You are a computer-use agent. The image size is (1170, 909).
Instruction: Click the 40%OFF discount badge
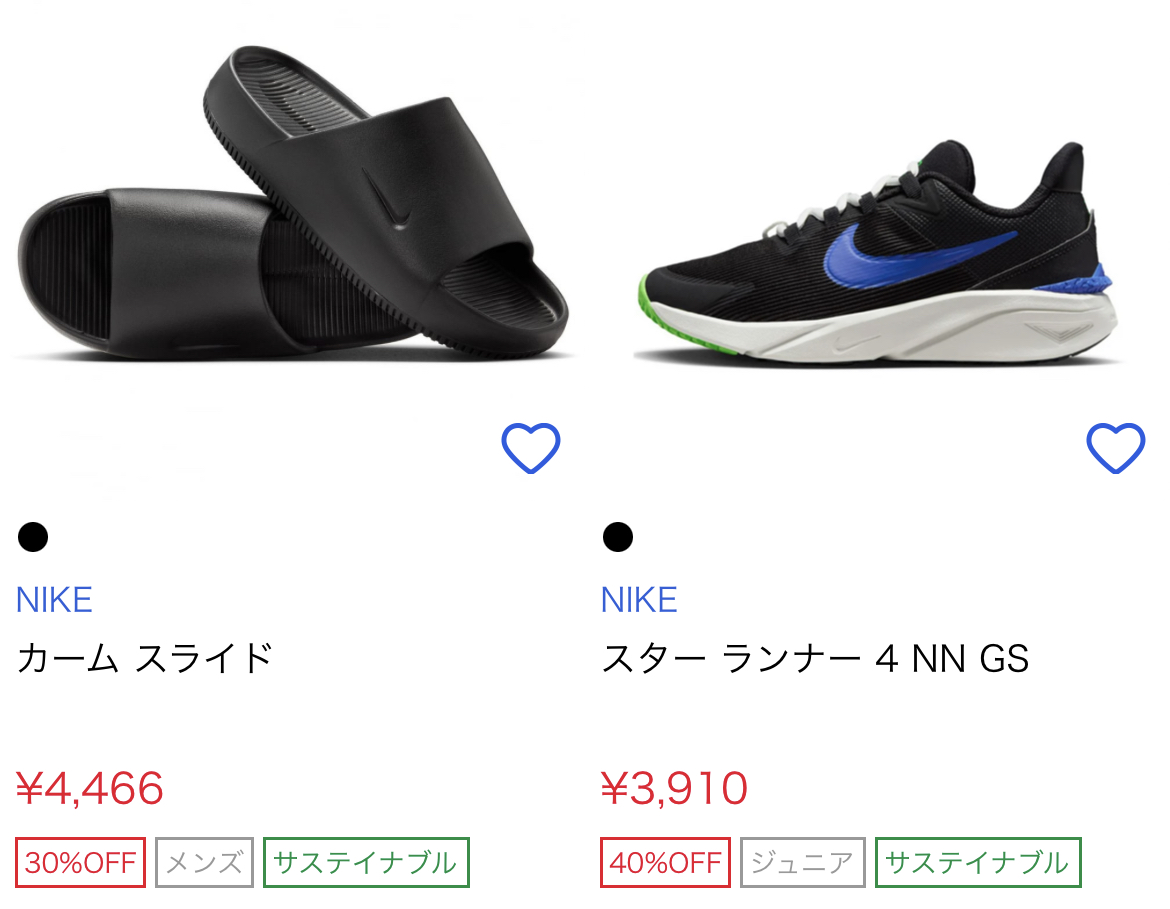[x=666, y=863]
